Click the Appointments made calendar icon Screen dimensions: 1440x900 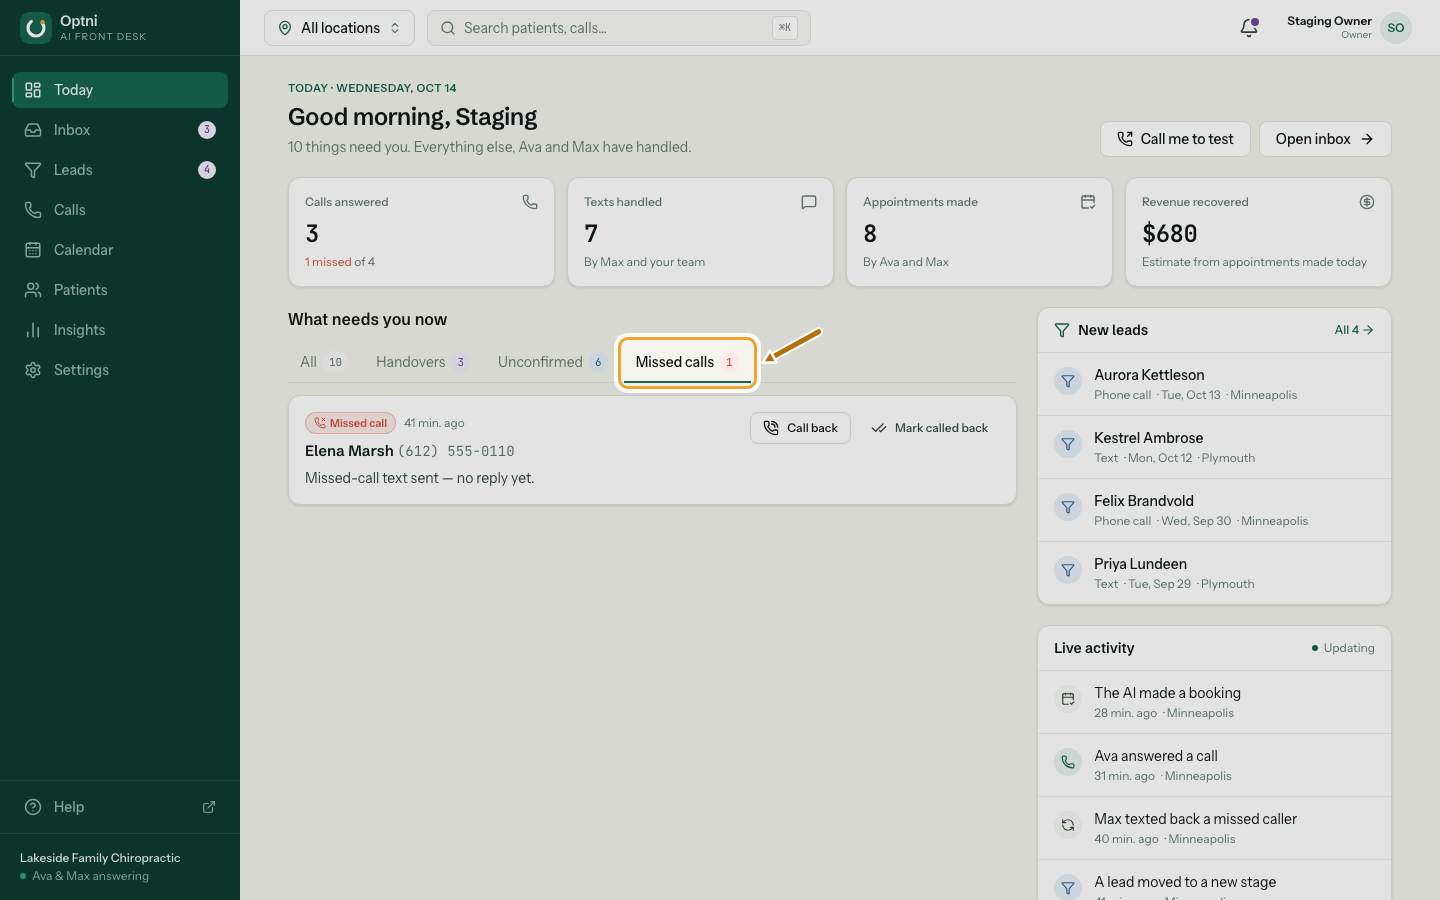point(1088,202)
